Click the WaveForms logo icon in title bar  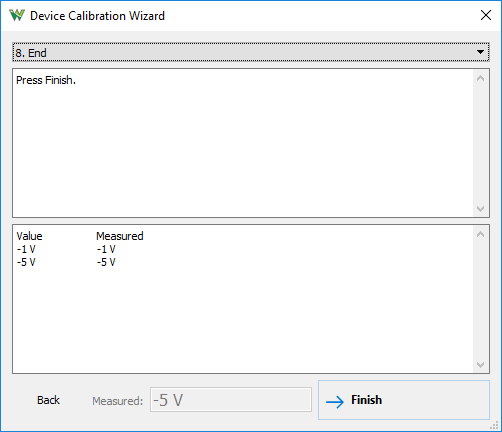coord(17,15)
